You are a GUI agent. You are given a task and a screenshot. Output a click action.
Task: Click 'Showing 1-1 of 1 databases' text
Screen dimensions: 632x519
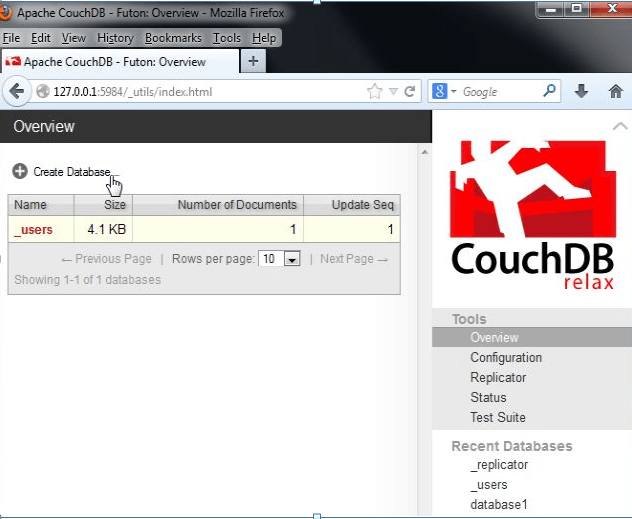[x=87, y=280]
